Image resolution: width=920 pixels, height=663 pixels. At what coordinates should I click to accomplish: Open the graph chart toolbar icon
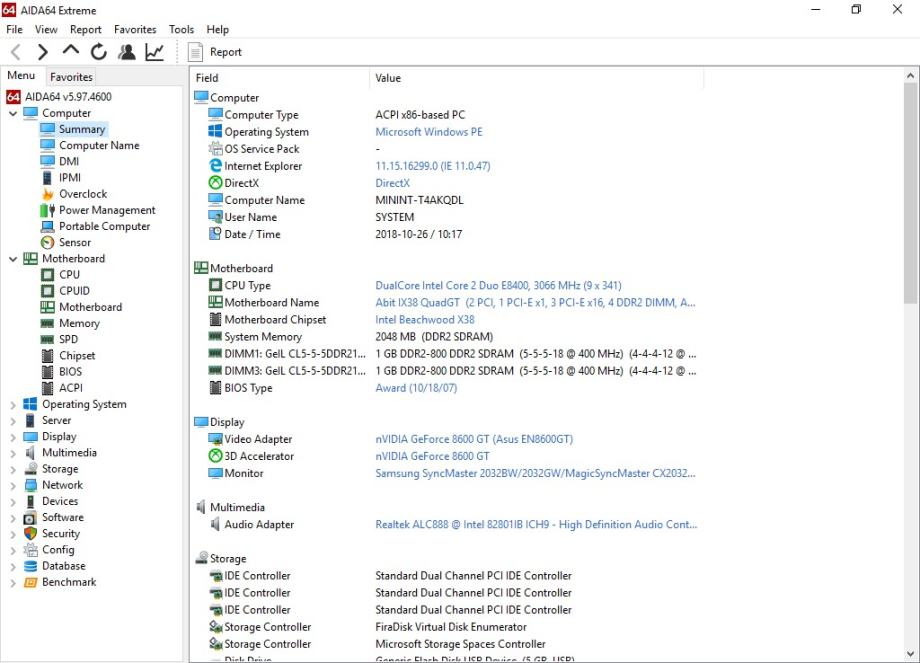click(154, 52)
